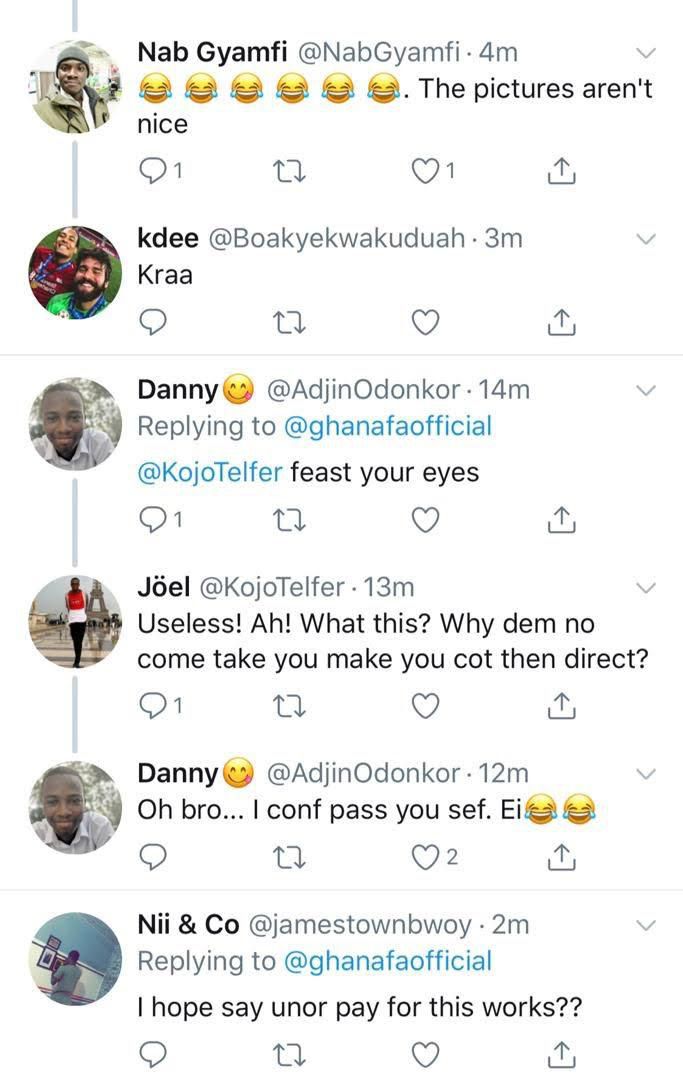Viewport: 683px width, 1080px height.
Task: View Nab Gyamfi's profile picture
Action: 76,87
